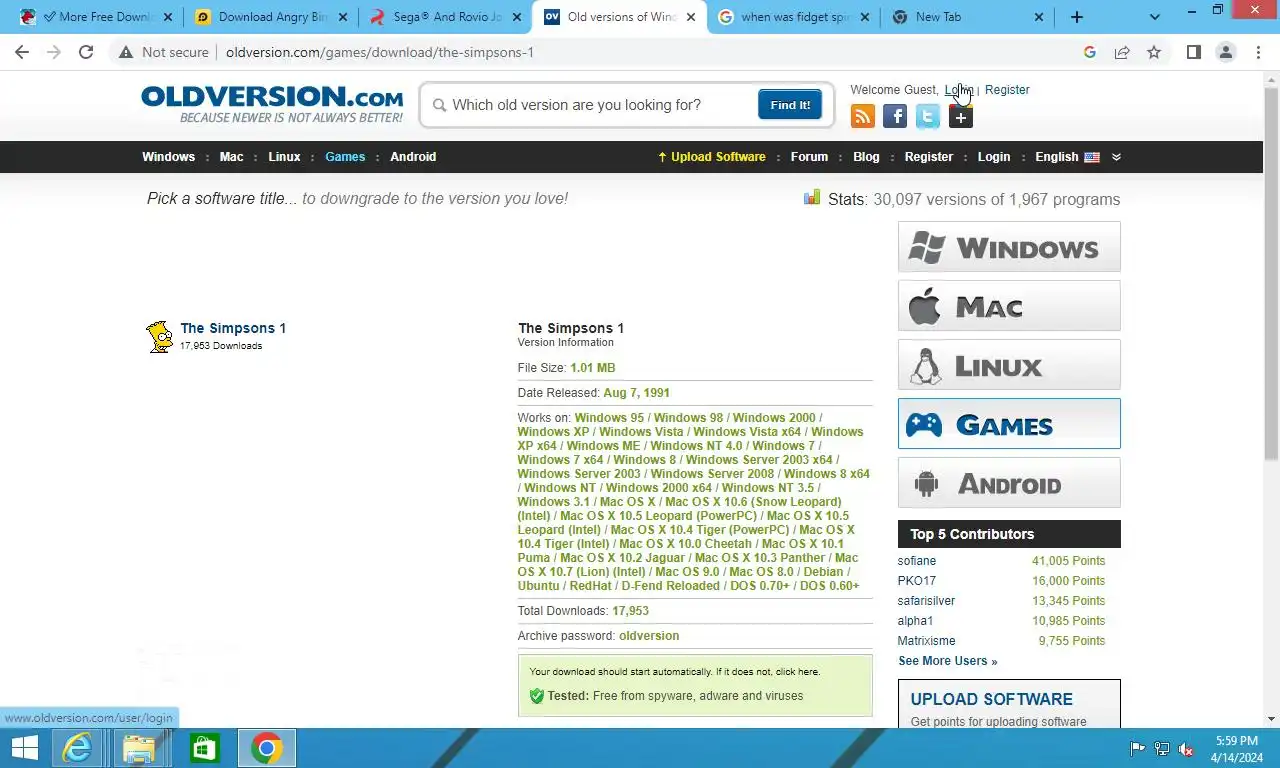Click the stats bar chart icon
The height and width of the screenshot is (768, 1280).
pos(812,198)
